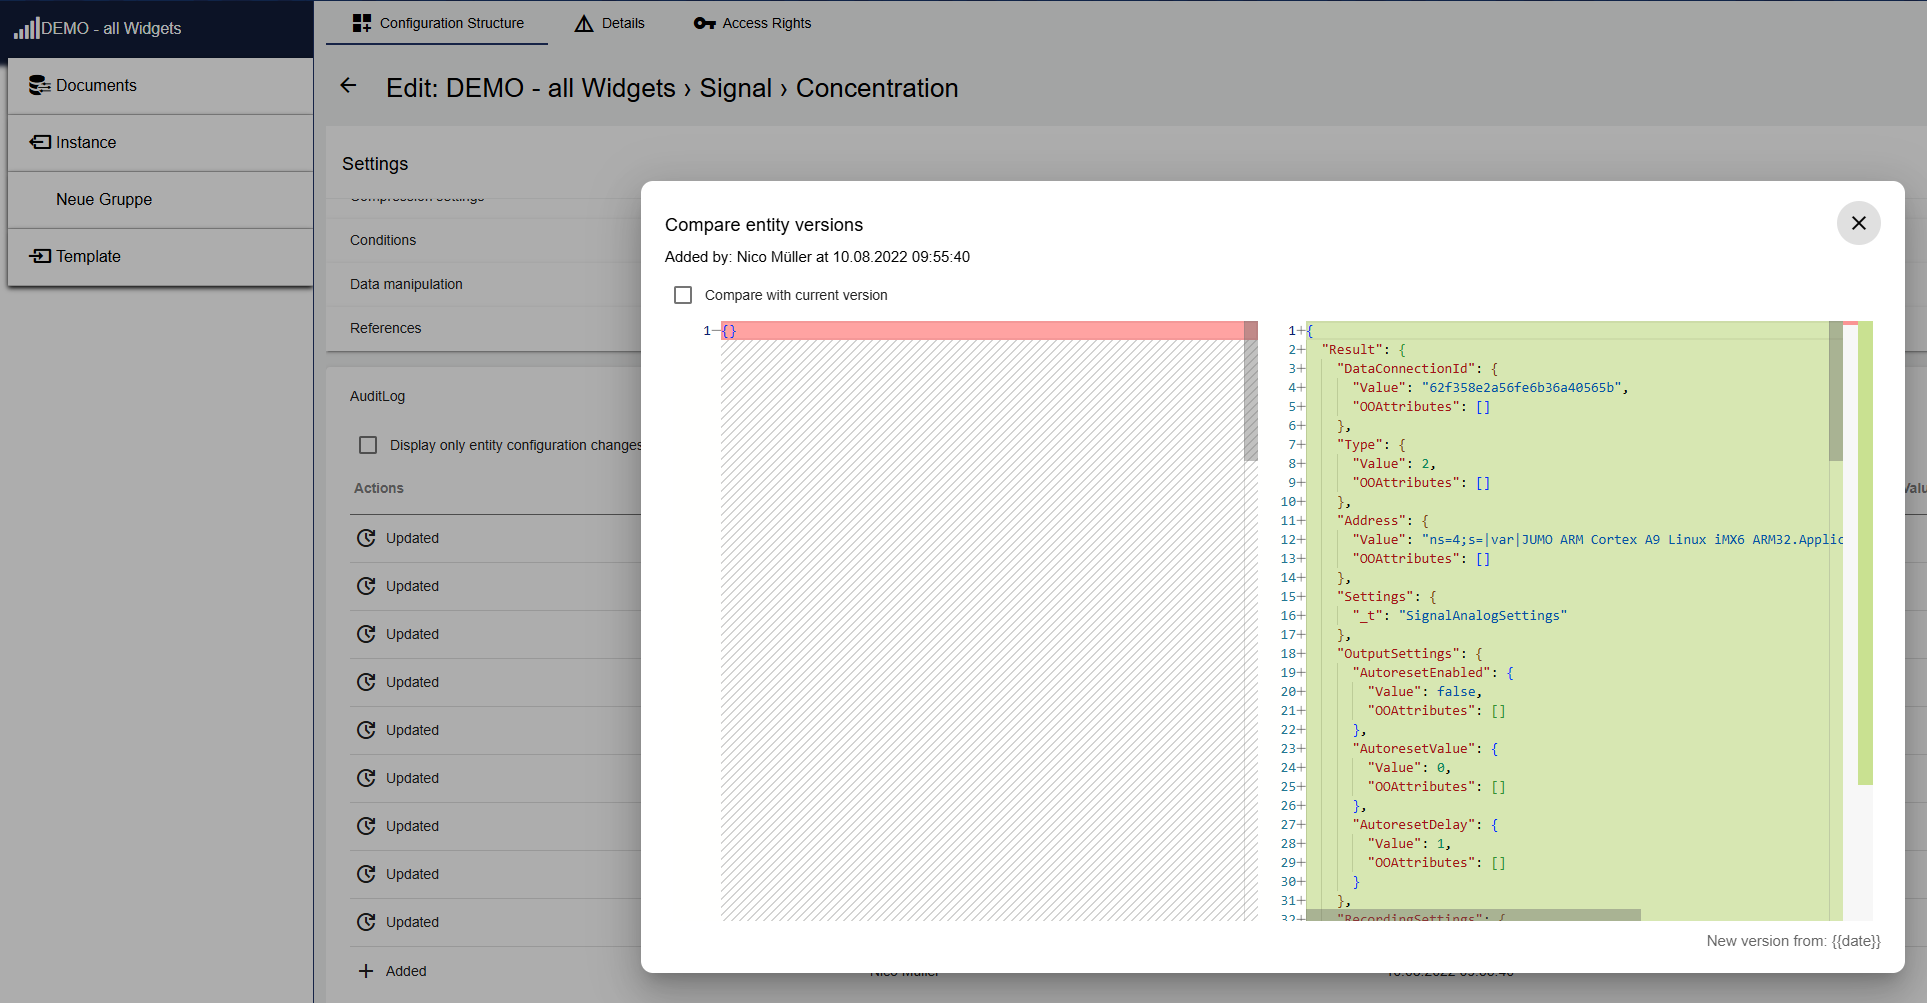Click the first Updated history icon
Image resolution: width=1927 pixels, height=1003 pixels.
367,538
